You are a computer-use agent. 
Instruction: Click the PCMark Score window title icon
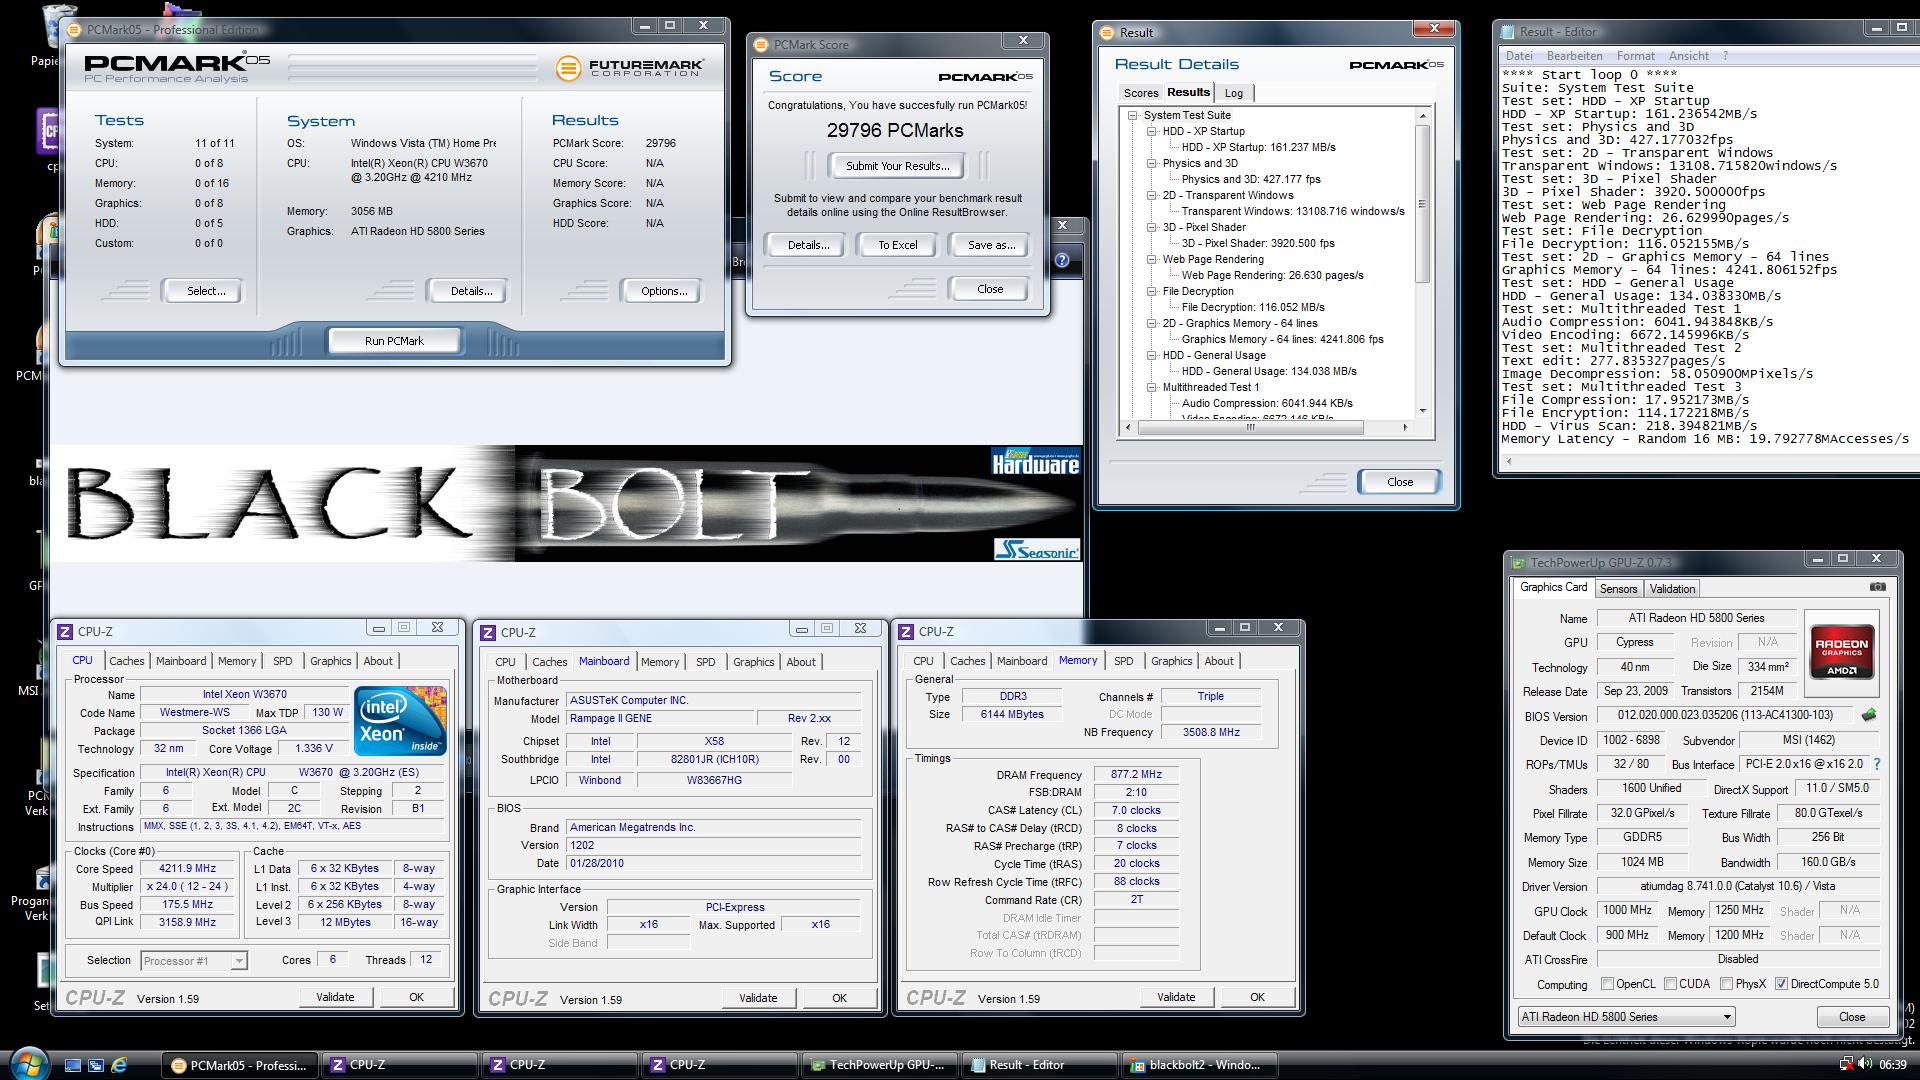(761, 45)
